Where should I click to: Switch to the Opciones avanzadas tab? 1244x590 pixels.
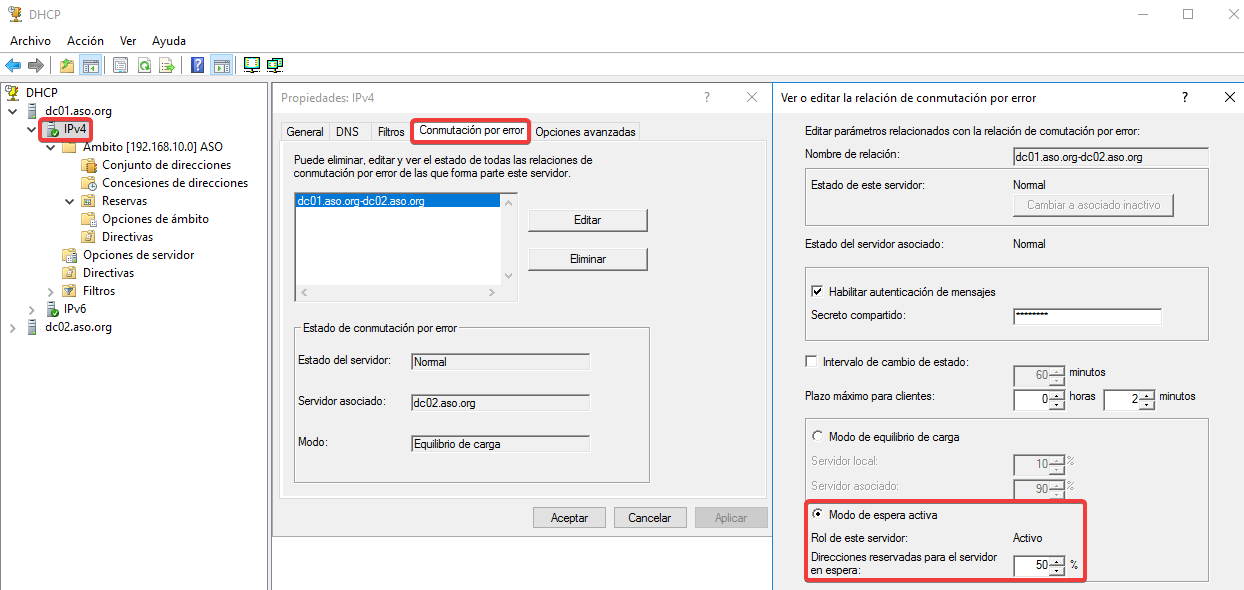pos(584,132)
